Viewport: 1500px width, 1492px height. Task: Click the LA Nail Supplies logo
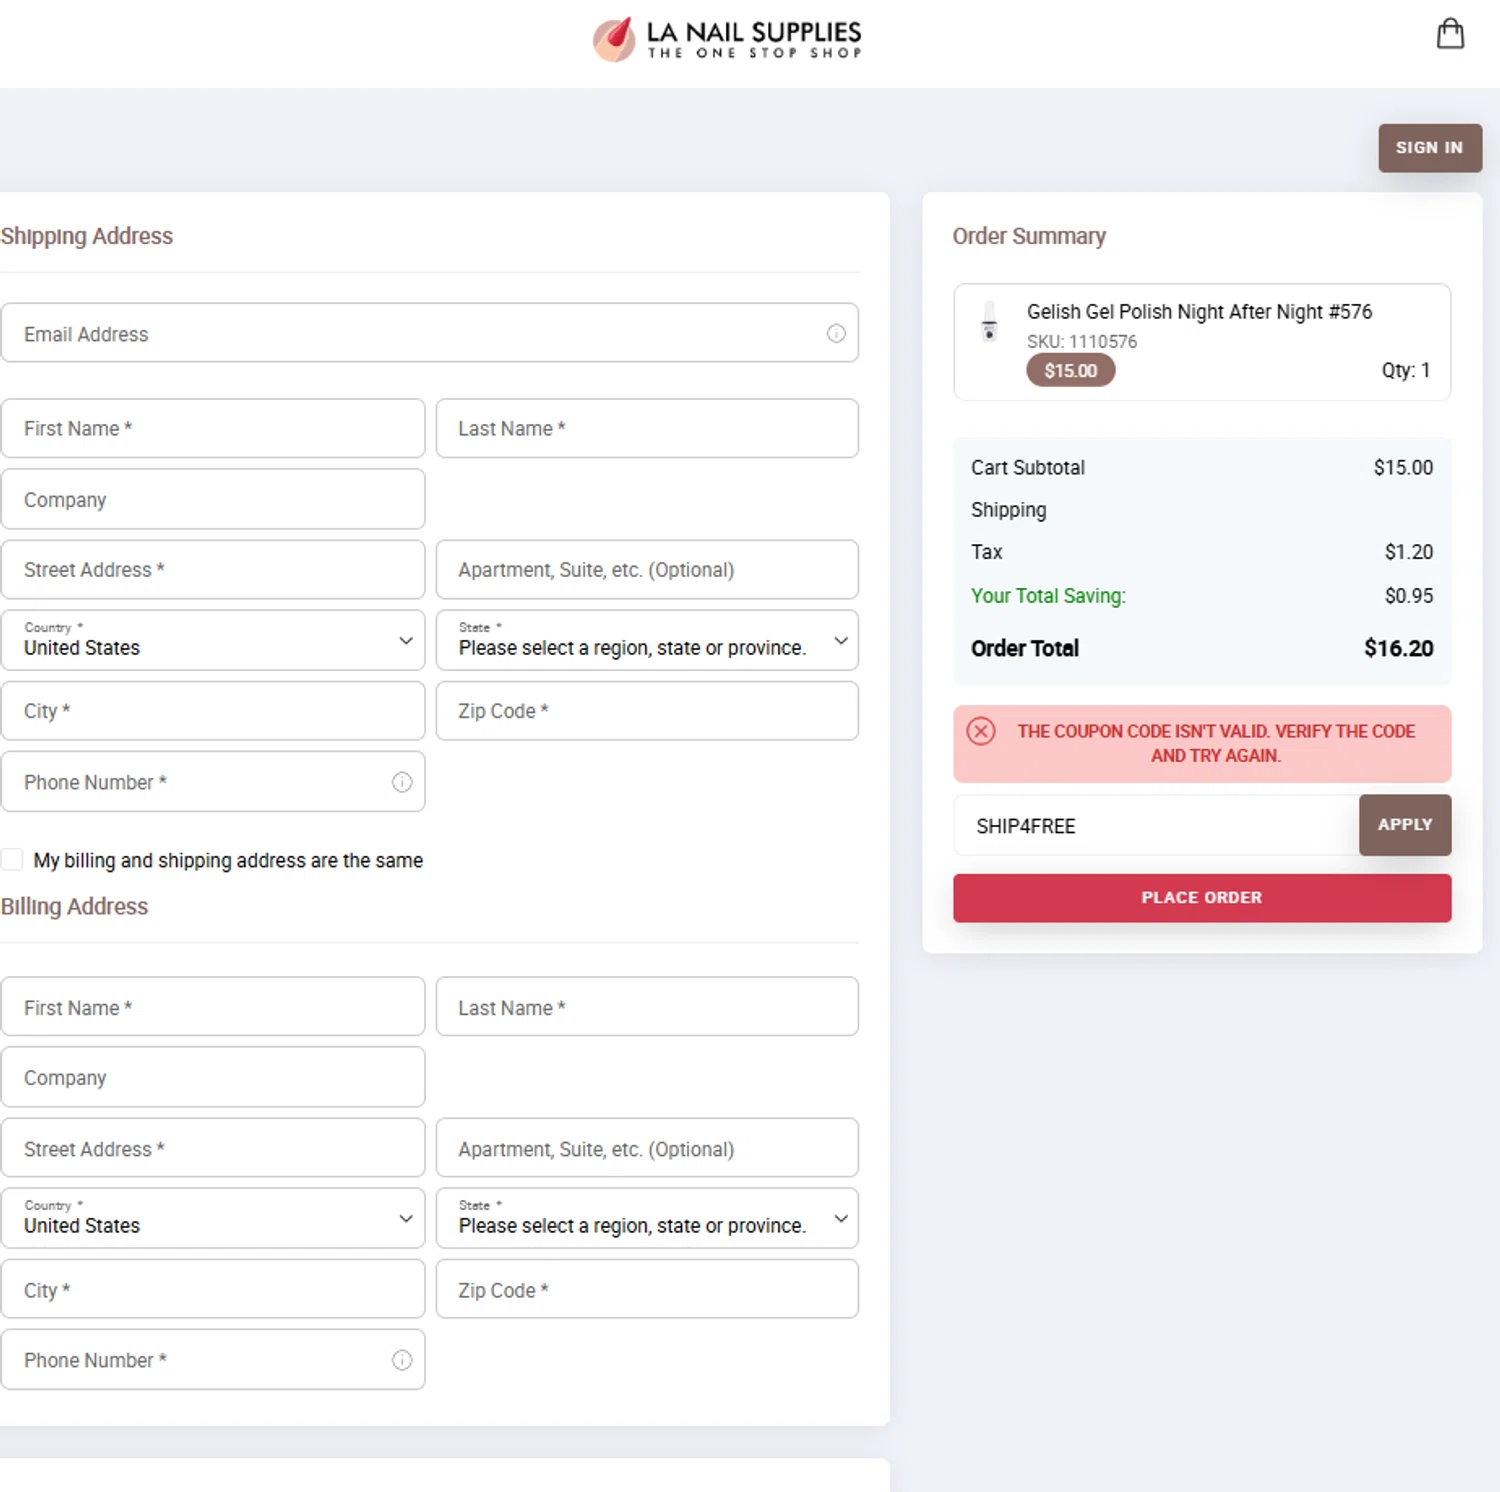(x=727, y=40)
